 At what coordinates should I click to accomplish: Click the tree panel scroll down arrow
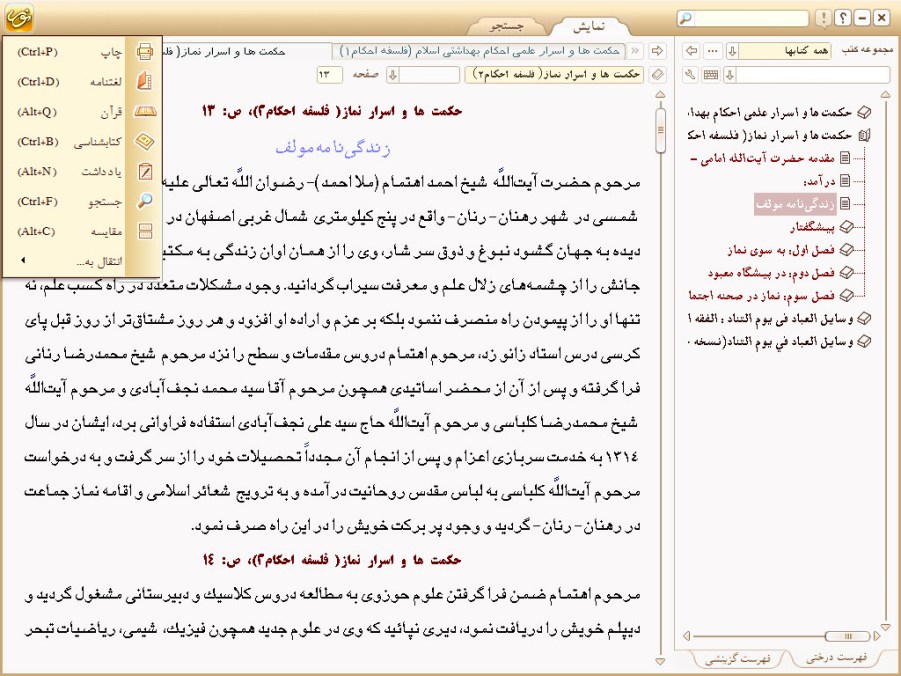[x=885, y=627]
